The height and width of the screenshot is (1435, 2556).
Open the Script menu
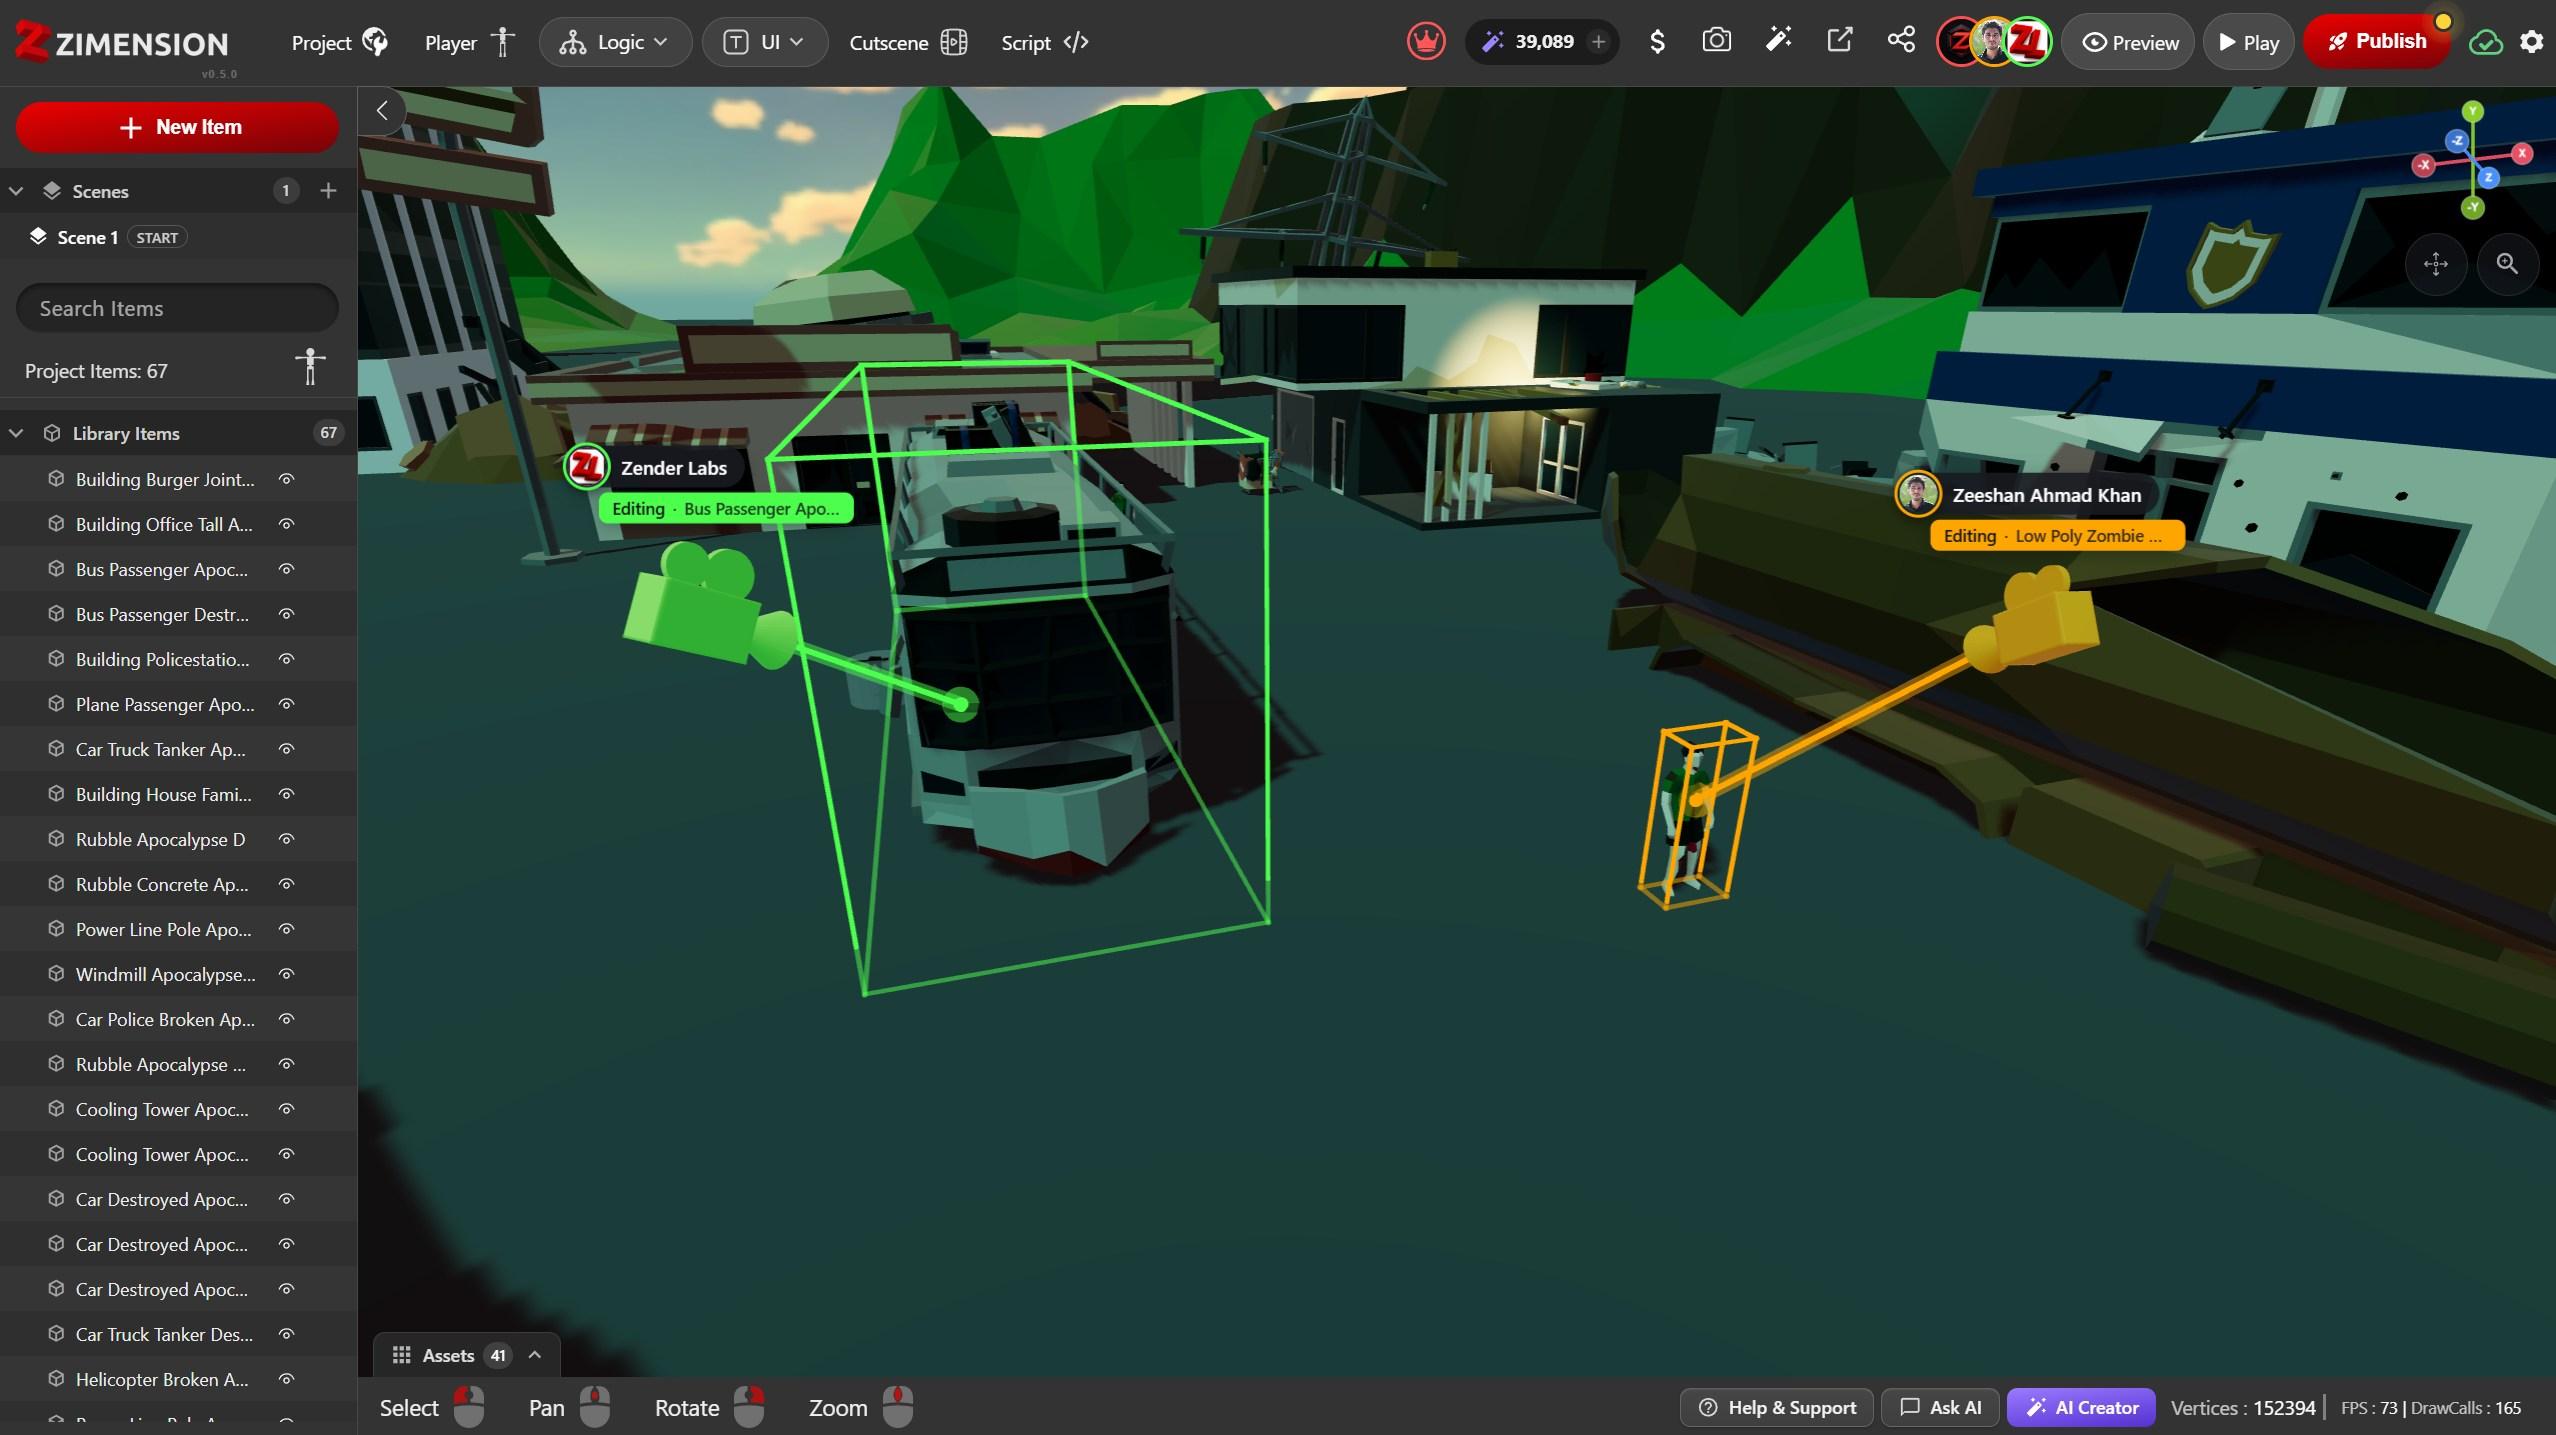(1045, 42)
